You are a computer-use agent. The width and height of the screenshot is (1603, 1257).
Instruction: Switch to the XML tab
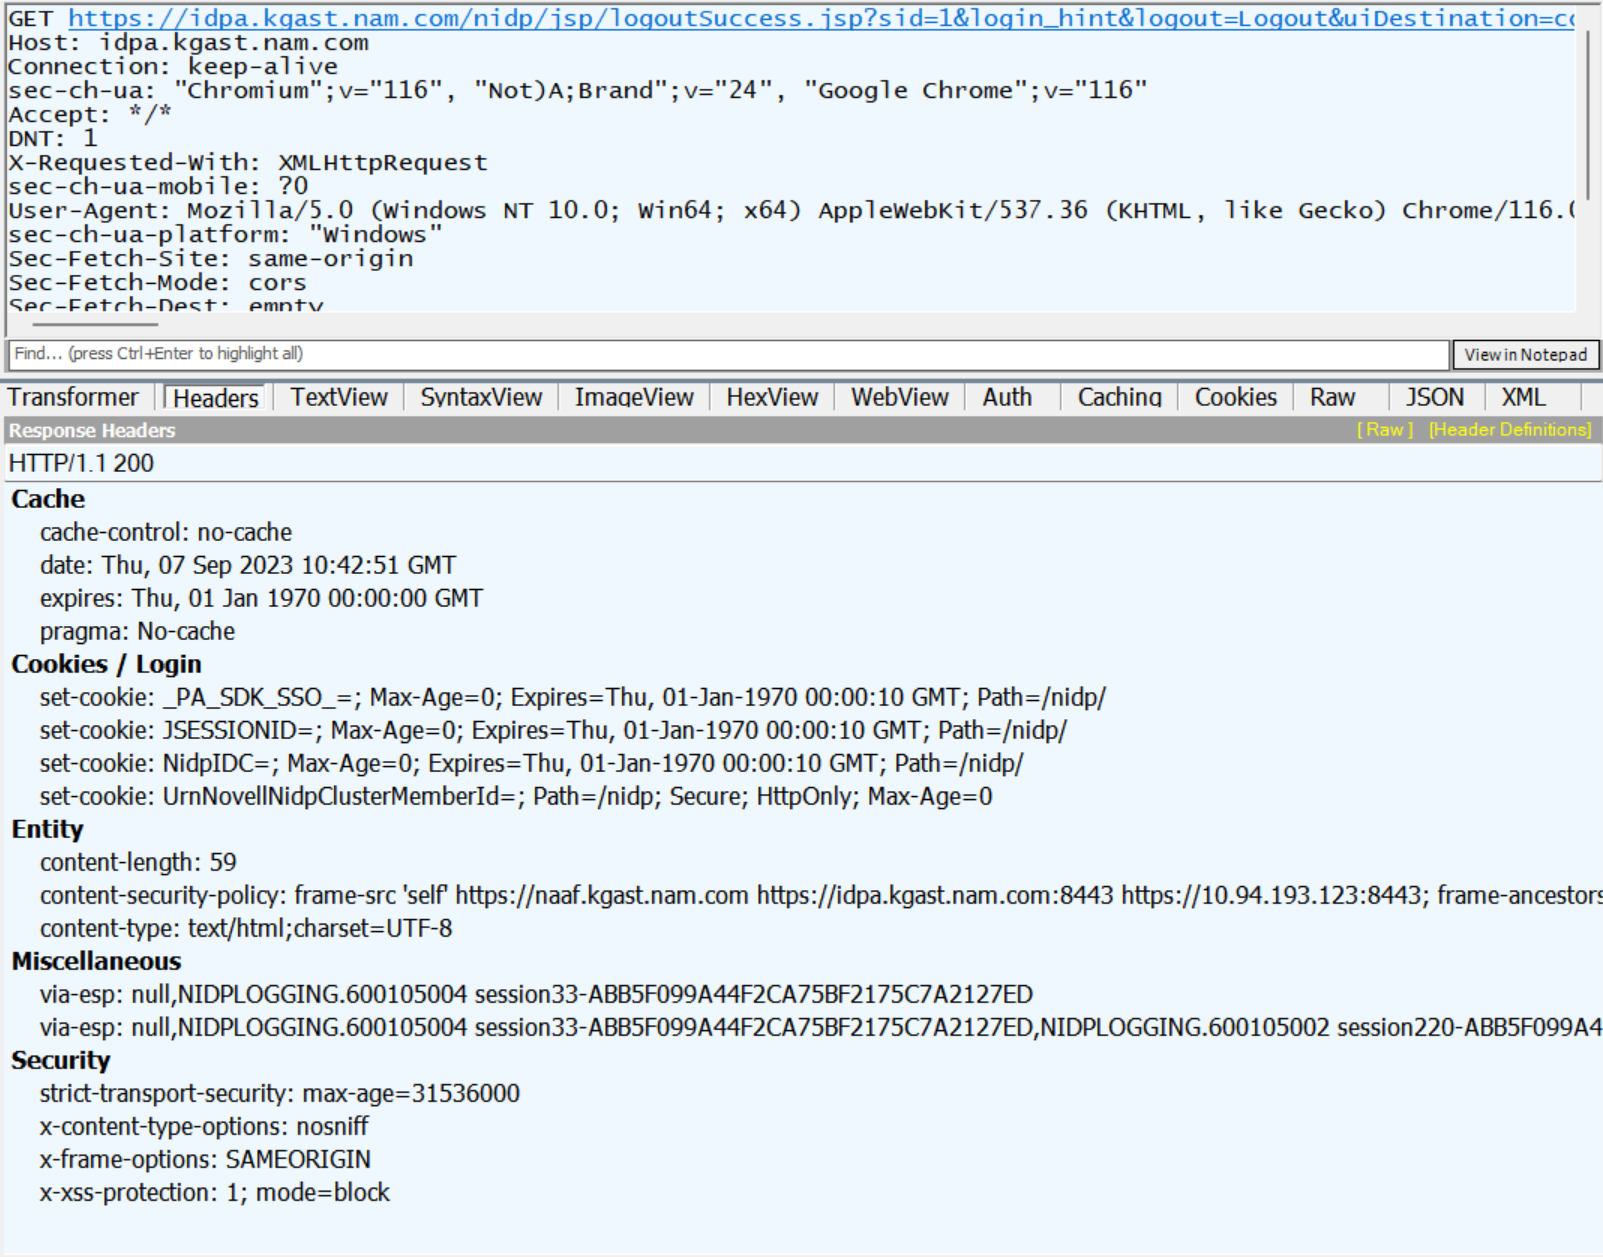(x=1524, y=397)
